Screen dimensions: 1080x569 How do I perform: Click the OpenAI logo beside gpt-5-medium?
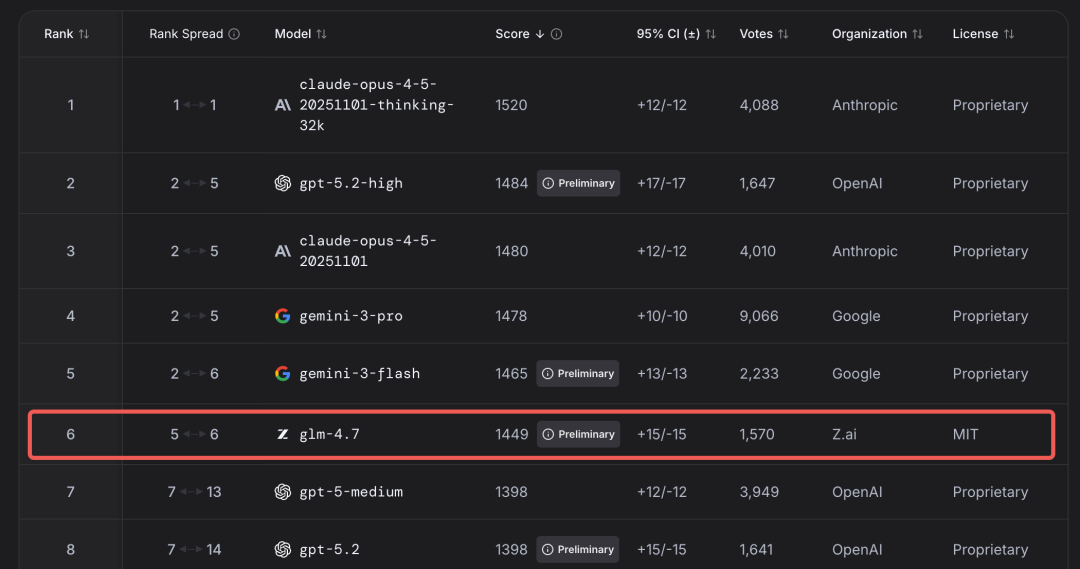283,492
